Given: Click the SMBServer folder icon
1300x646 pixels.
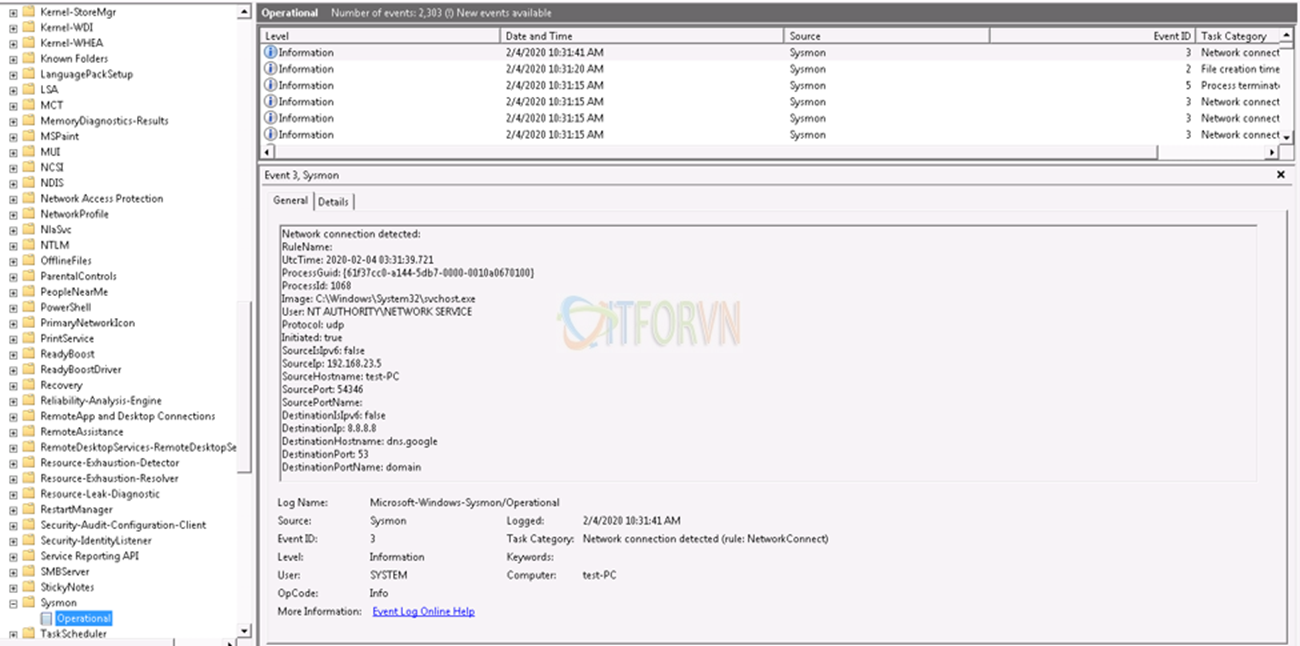Looking at the screenshot, I should (x=28, y=572).
